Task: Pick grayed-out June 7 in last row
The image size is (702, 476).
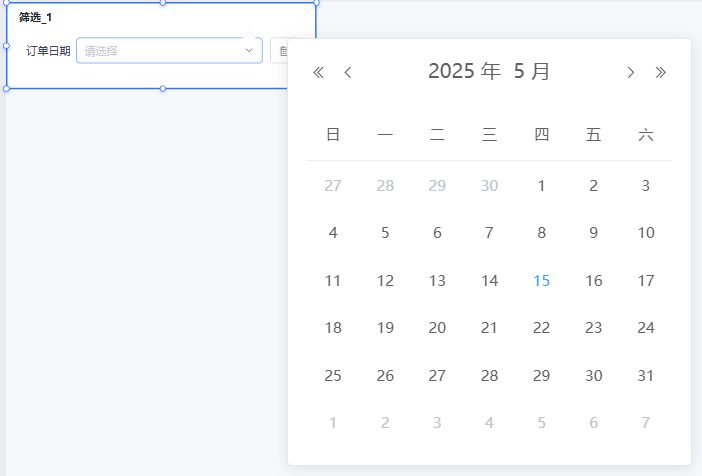Action: (x=646, y=423)
